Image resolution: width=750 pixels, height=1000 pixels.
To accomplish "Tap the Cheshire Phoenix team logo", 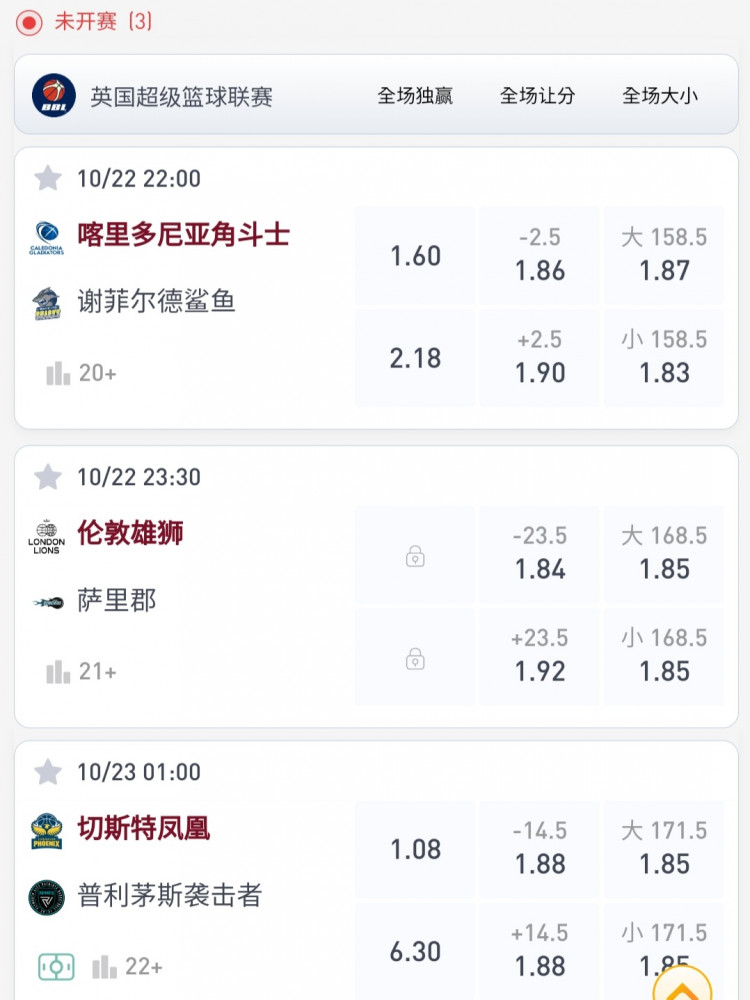I will coord(47,831).
